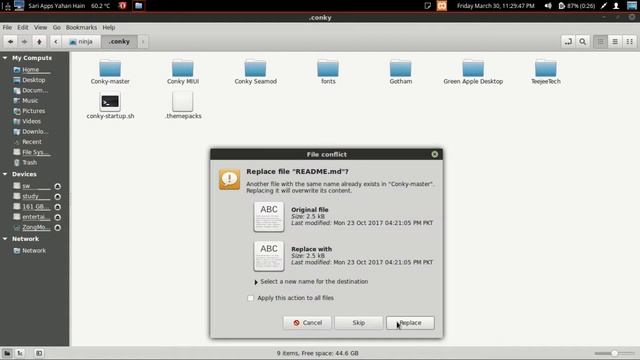The height and width of the screenshot is (360, 640).
Task: Click the .conky path button
Action: tap(119, 42)
